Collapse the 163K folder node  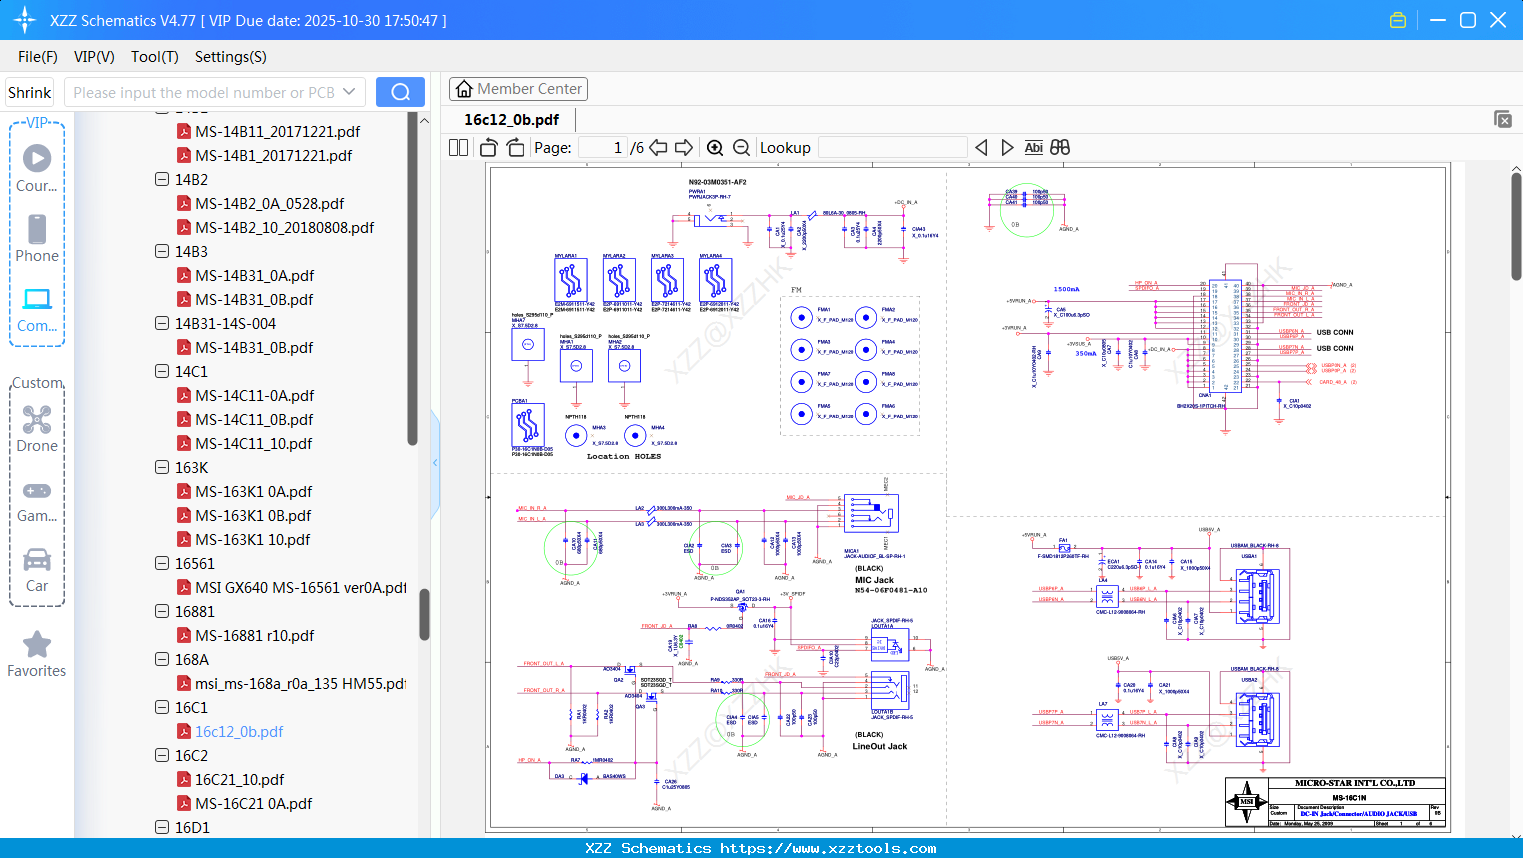162,468
